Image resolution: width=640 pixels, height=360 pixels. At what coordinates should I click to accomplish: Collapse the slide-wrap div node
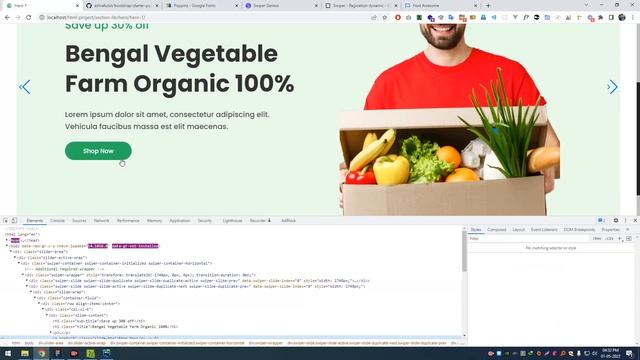tap(31, 292)
